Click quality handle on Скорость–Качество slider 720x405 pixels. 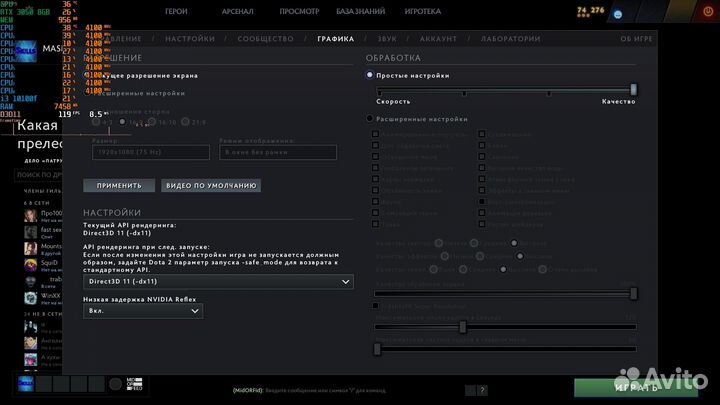coord(634,89)
